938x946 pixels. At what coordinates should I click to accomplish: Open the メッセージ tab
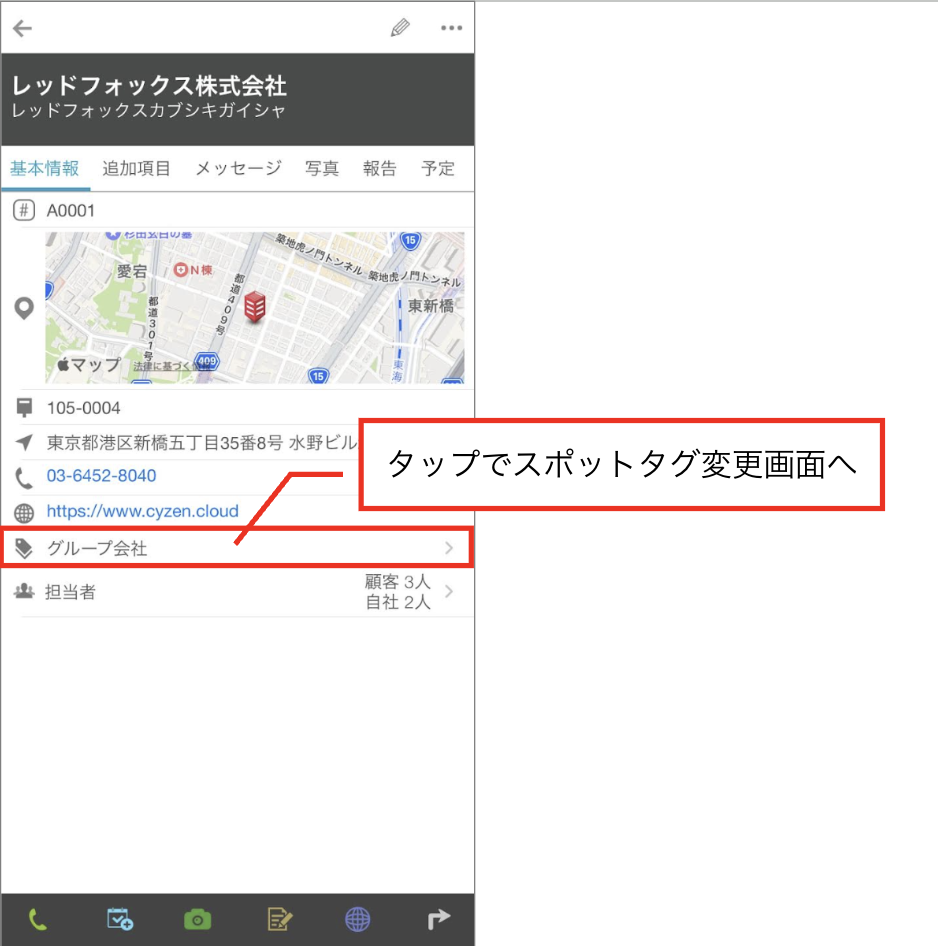coord(238,168)
